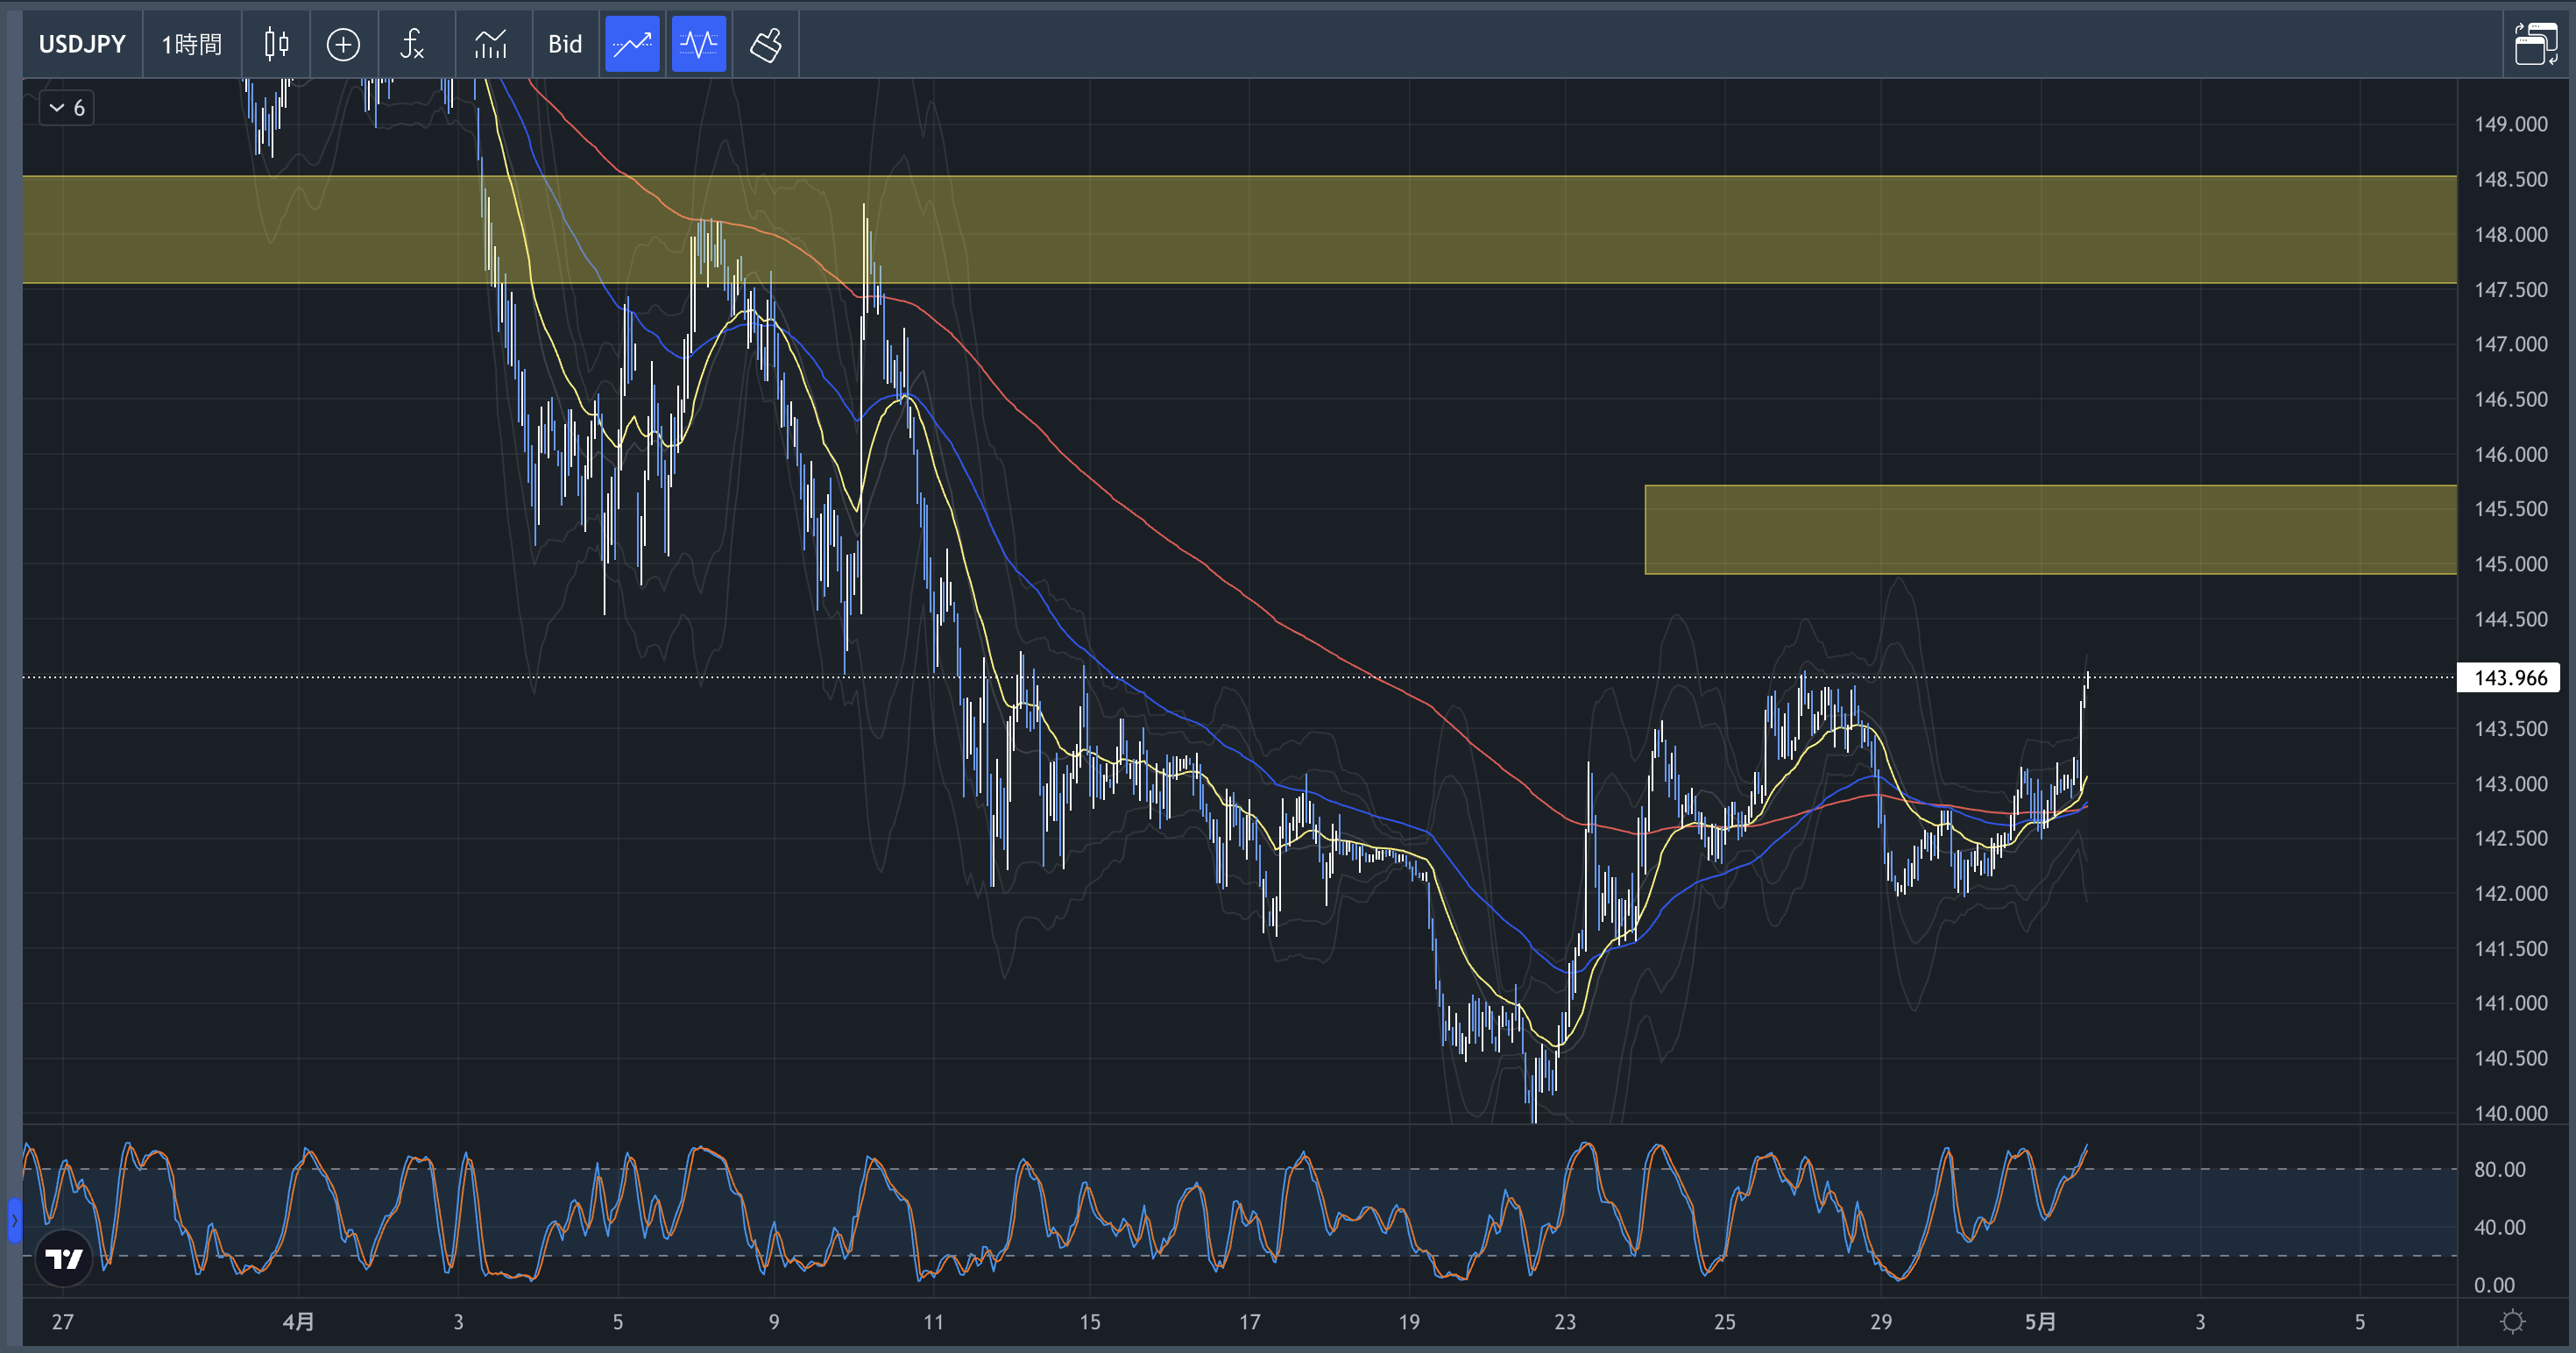This screenshot has height=1353, width=2576.
Task: Switch the Bid price type
Action: tap(565, 44)
